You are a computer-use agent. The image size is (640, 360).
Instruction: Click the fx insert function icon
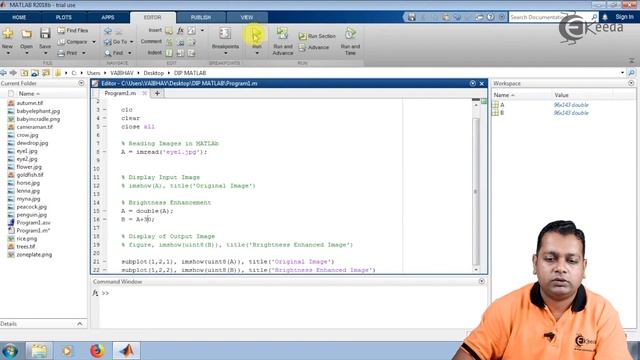(x=180, y=31)
